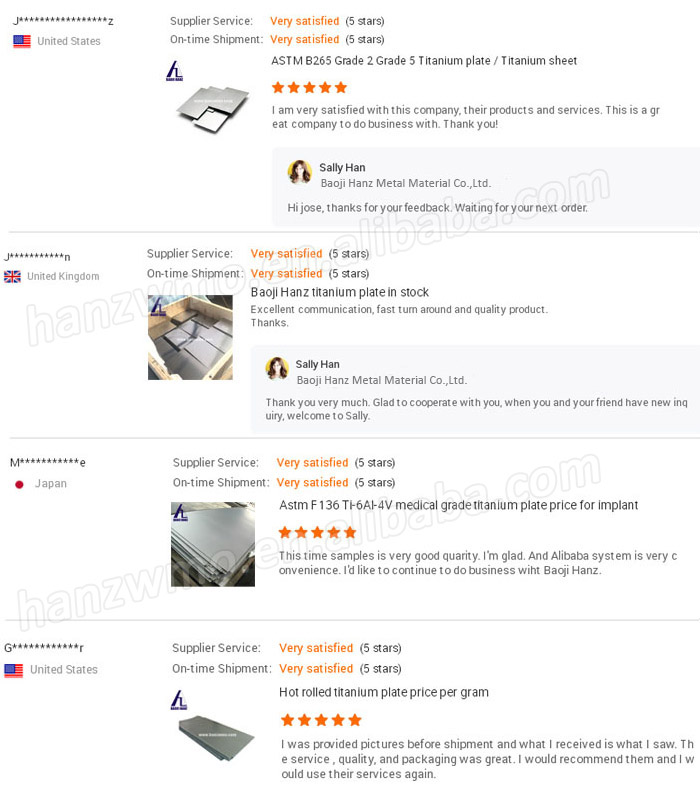The height and width of the screenshot is (800, 700).
Task: Click the United States flag icon of the first reviewer
Action: pos(21,41)
